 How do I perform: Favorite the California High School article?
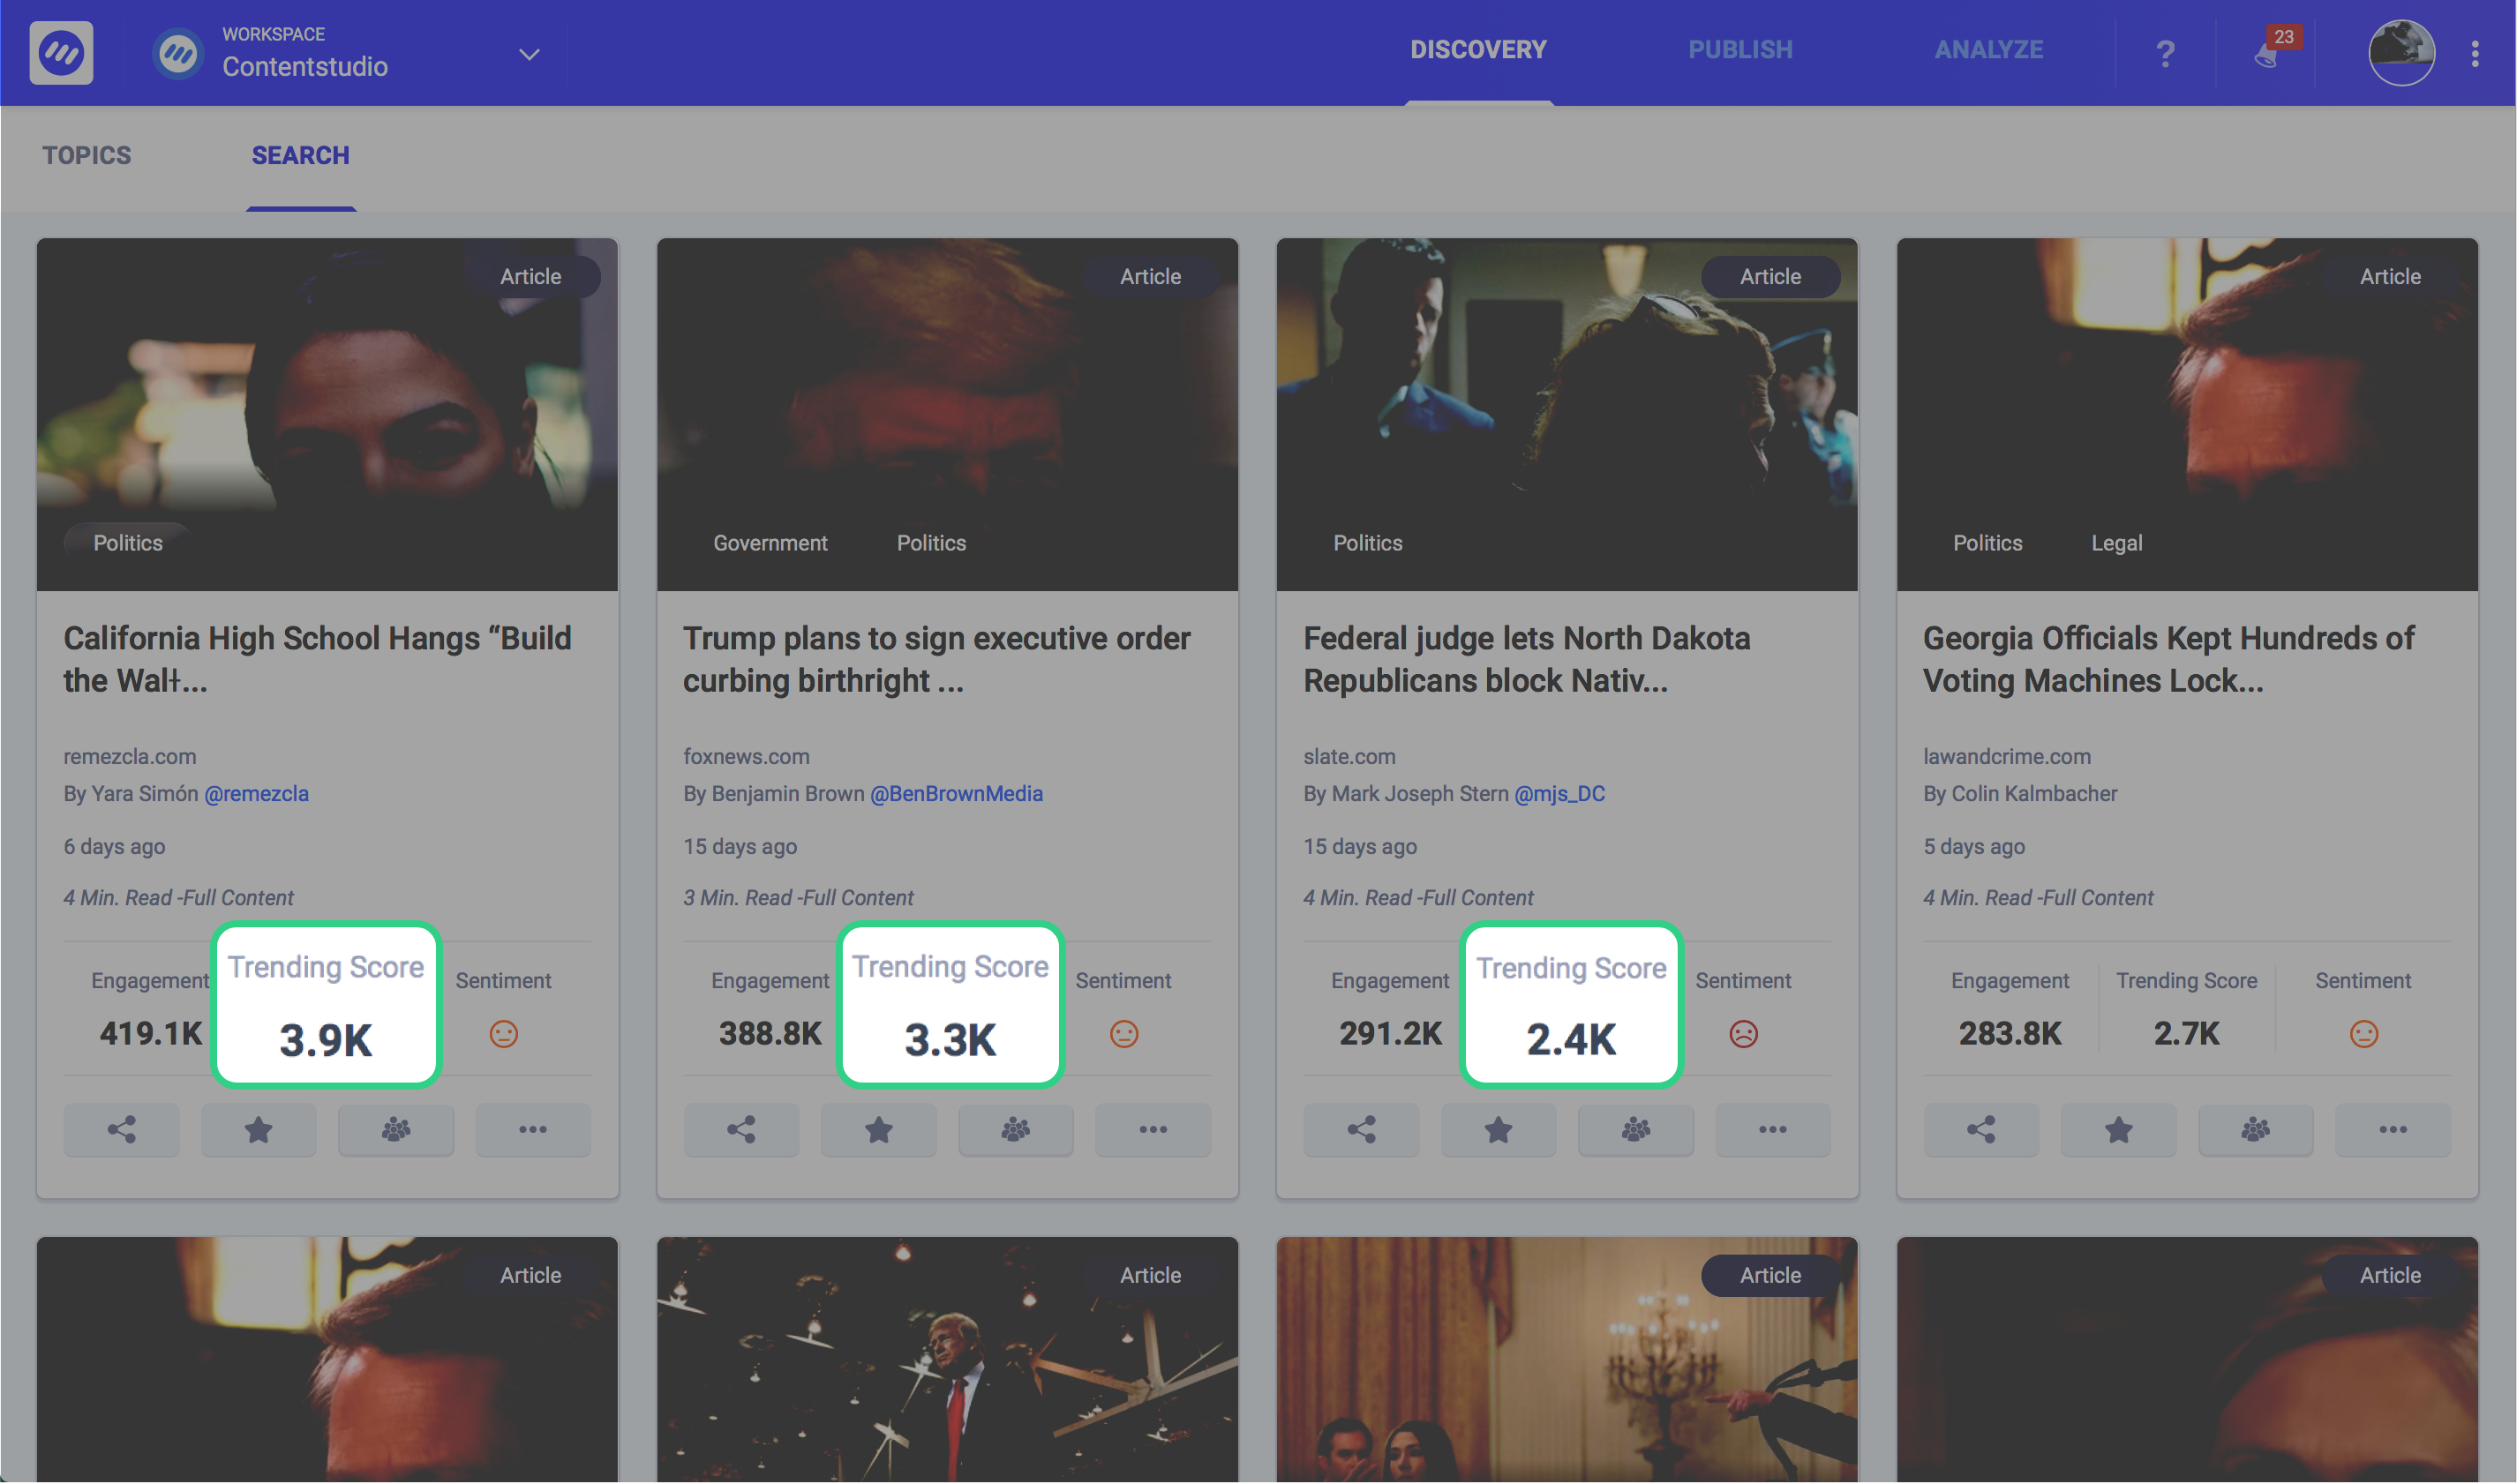click(259, 1130)
